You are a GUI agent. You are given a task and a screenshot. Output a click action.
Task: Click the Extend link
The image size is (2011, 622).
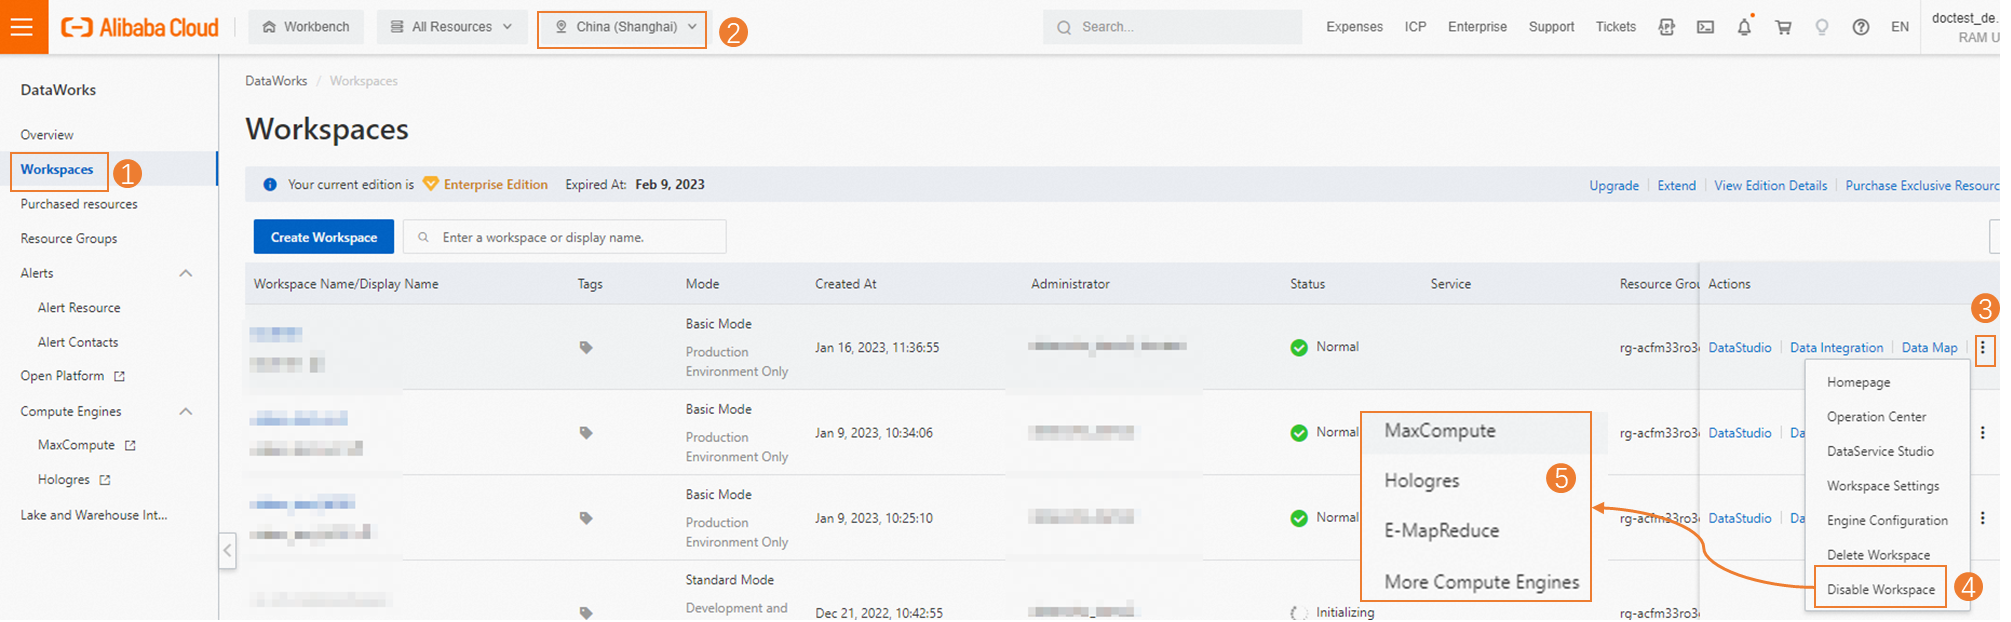click(1676, 186)
